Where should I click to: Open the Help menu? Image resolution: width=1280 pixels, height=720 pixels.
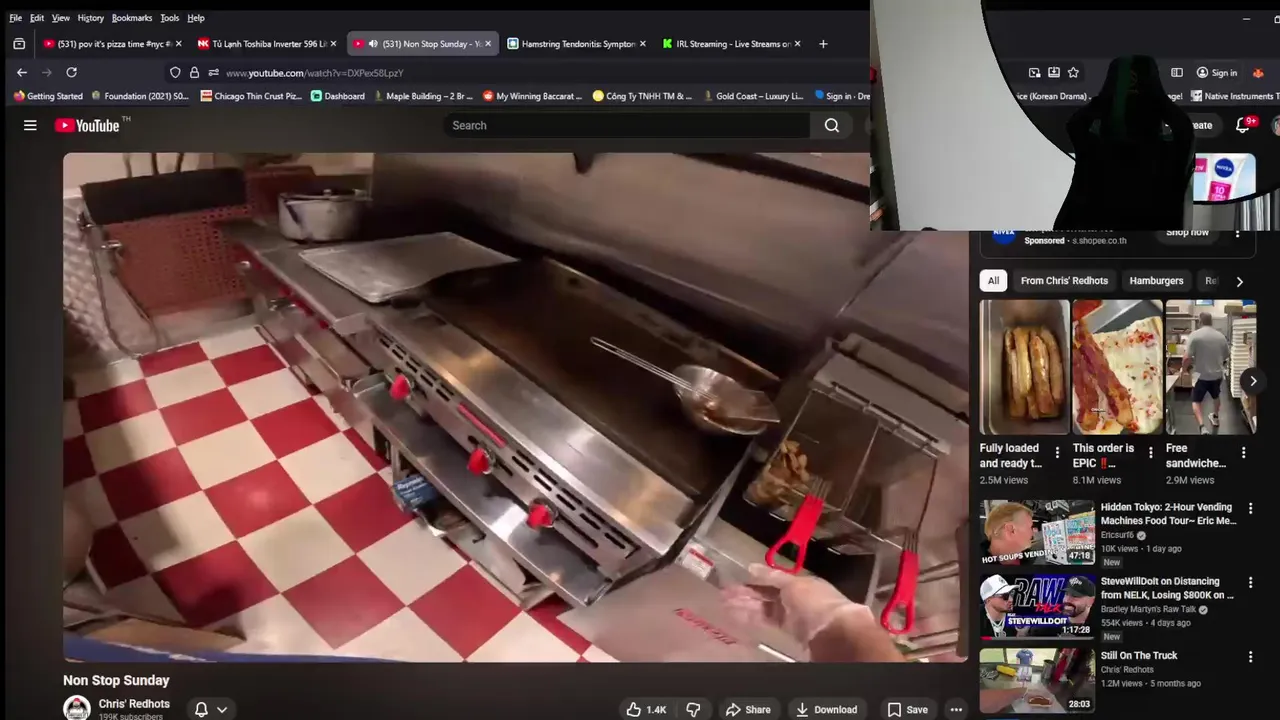[x=196, y=18]
